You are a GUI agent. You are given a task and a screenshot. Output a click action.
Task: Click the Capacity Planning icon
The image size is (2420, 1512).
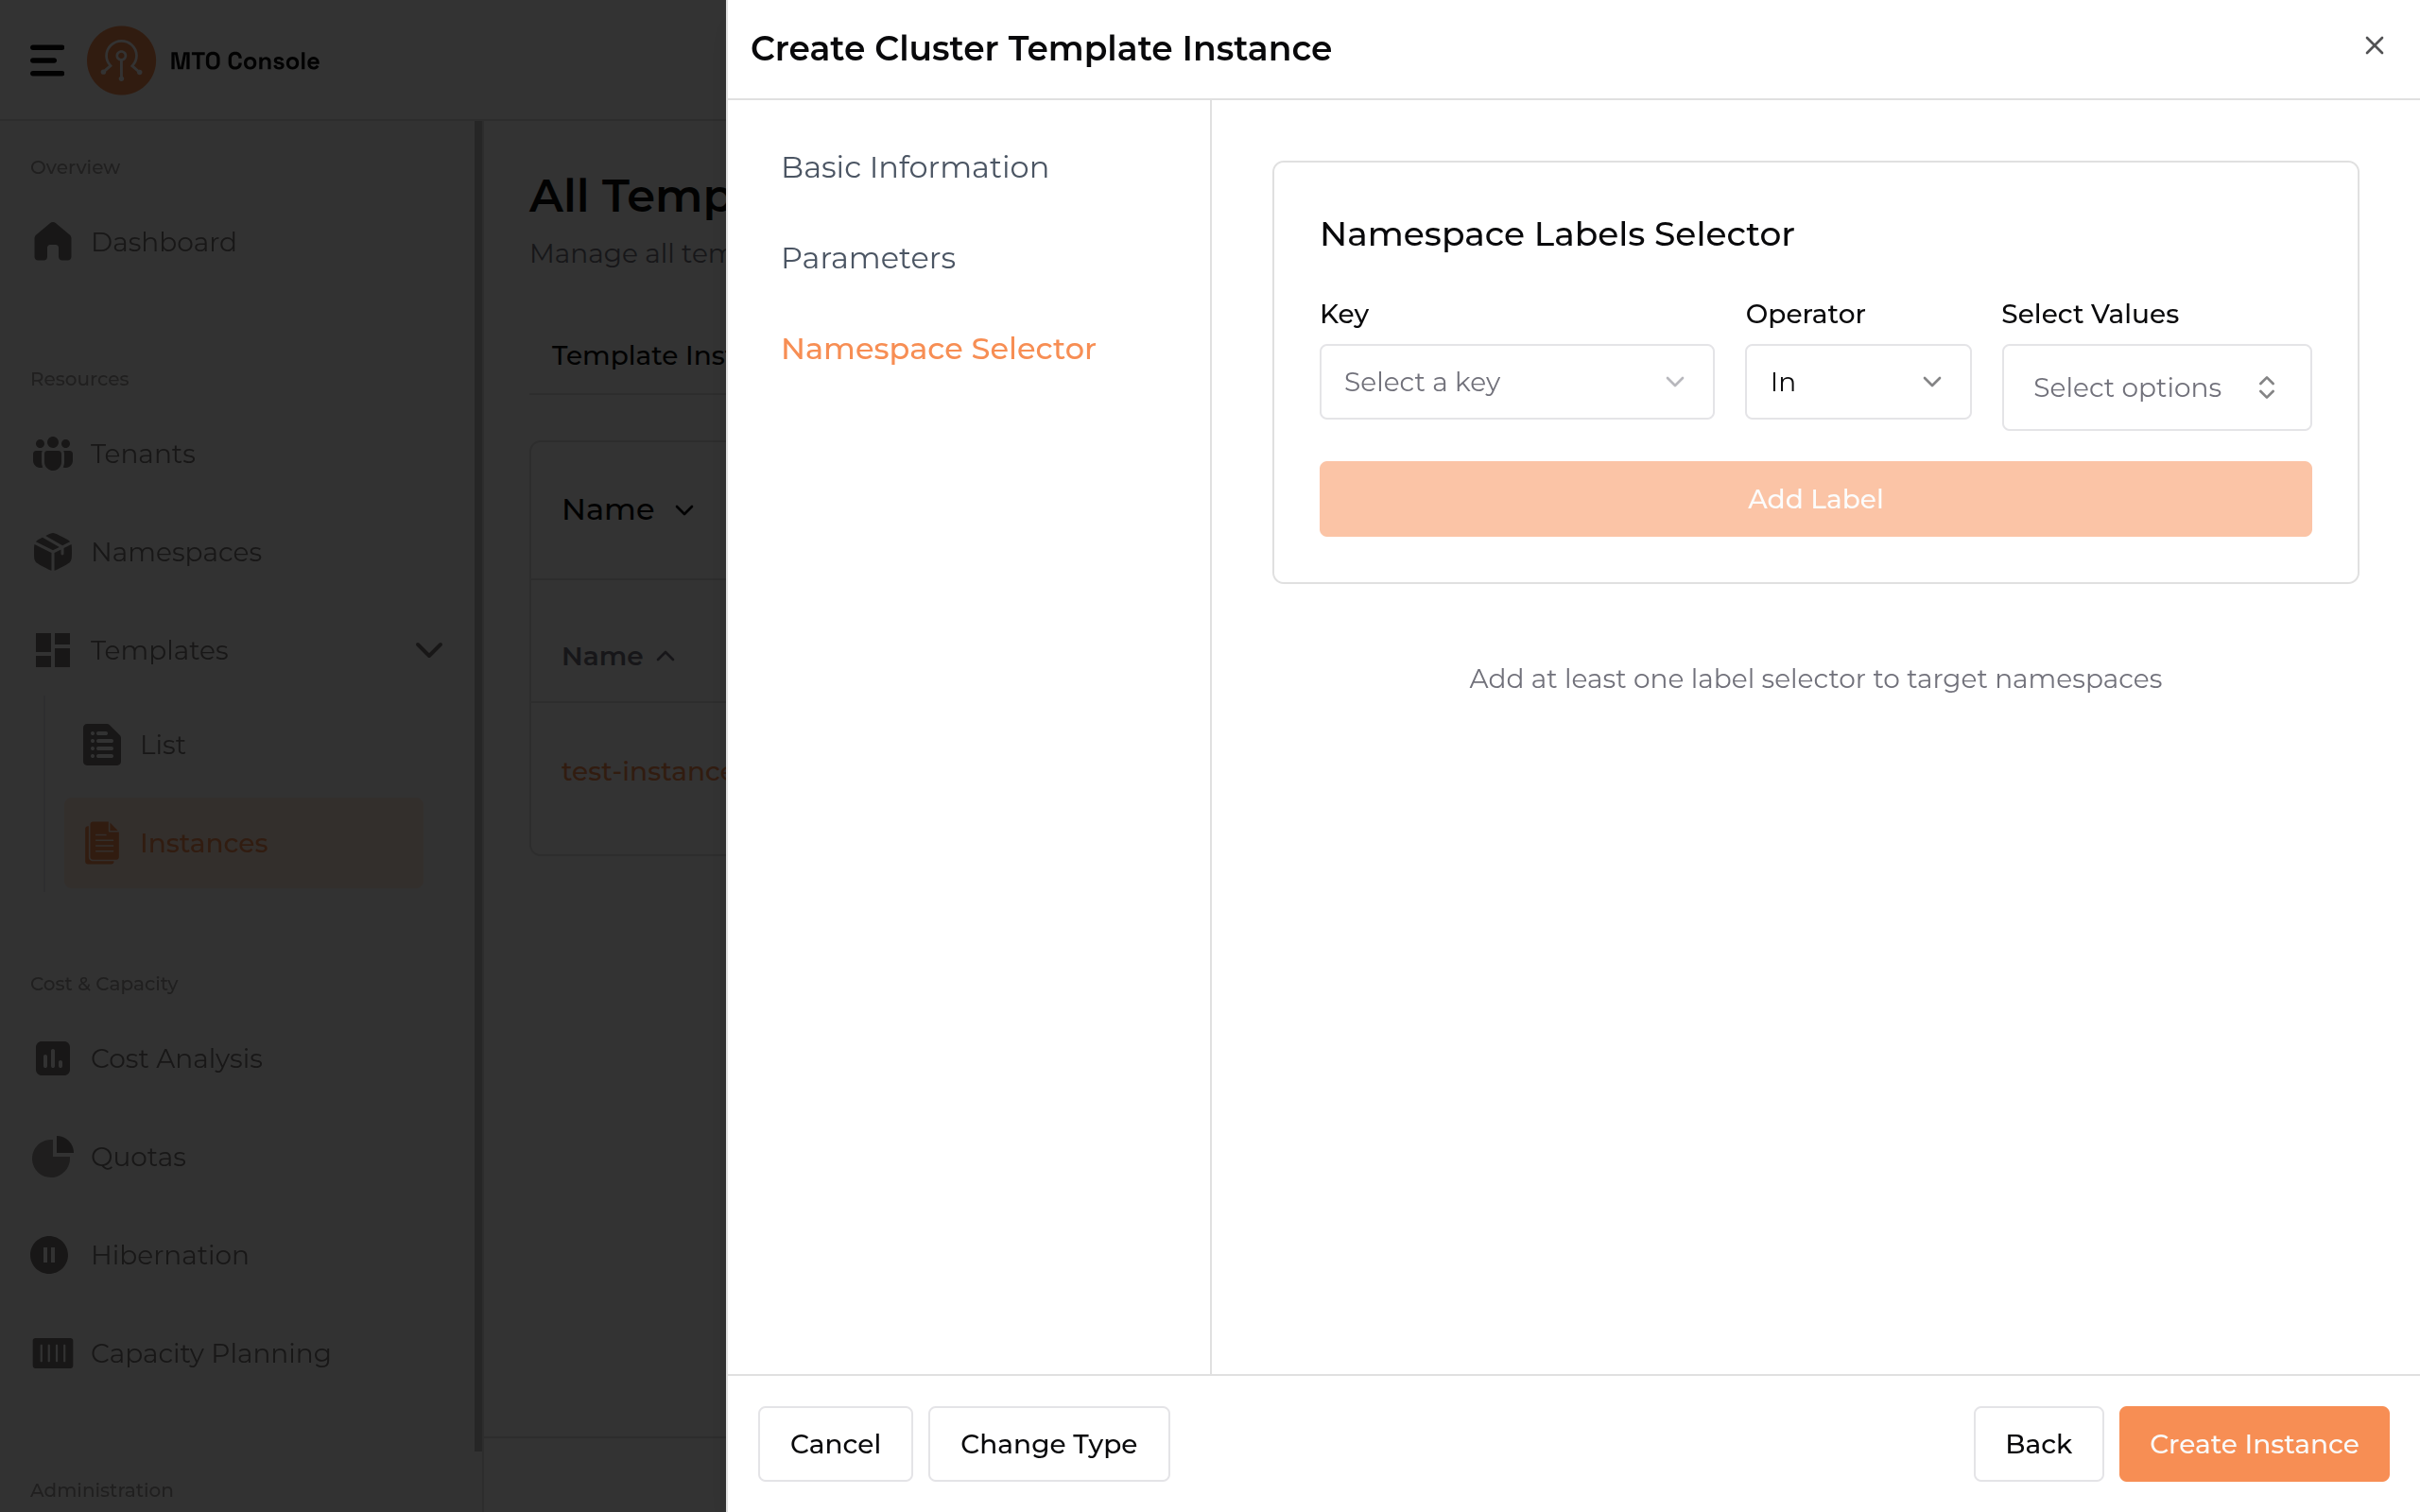click(52, 1352)
